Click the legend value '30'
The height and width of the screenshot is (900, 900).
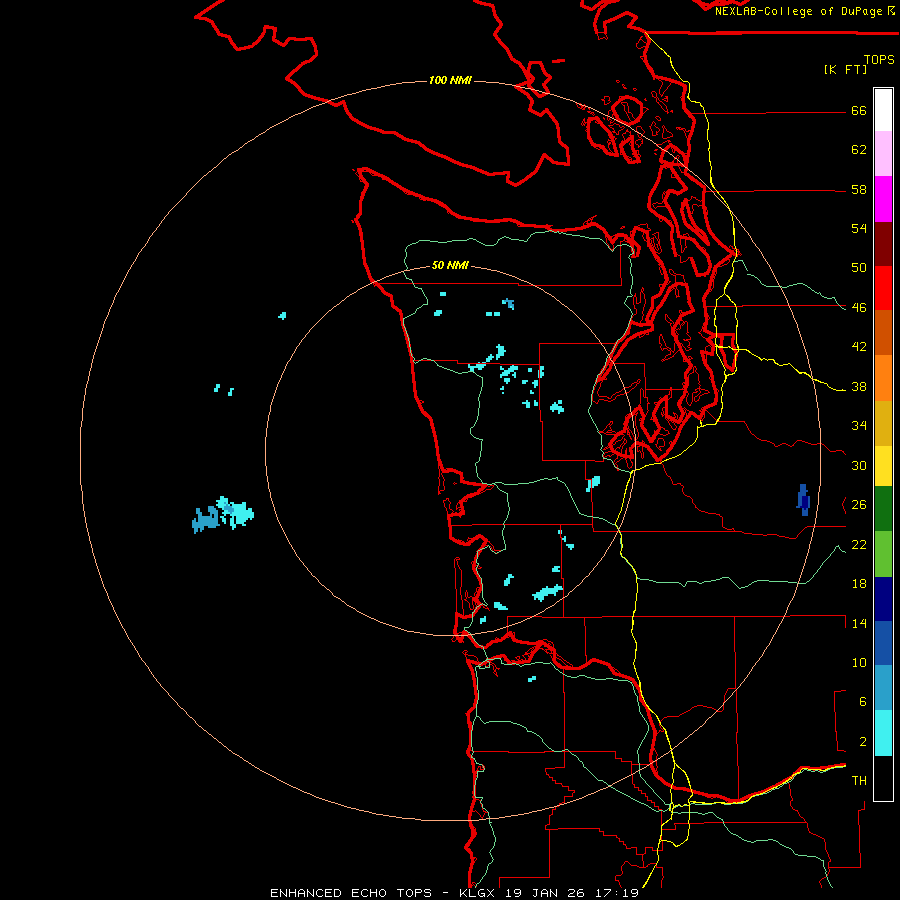[x=859, y=465]
